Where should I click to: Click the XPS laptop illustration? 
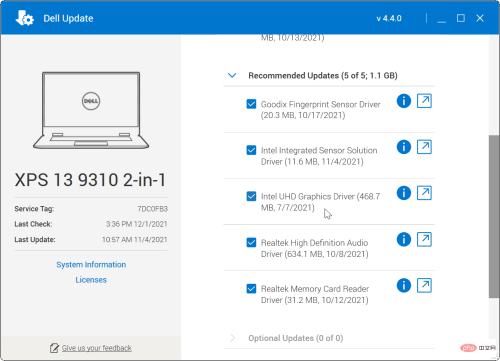91,110
